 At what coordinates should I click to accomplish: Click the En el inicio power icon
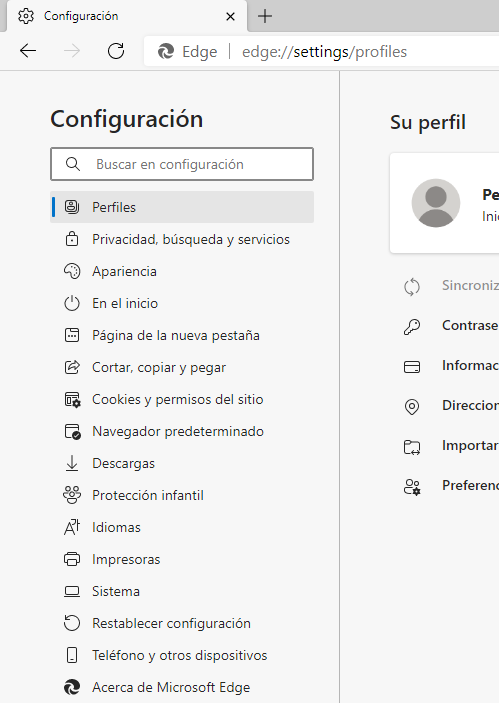pos(72,304)
